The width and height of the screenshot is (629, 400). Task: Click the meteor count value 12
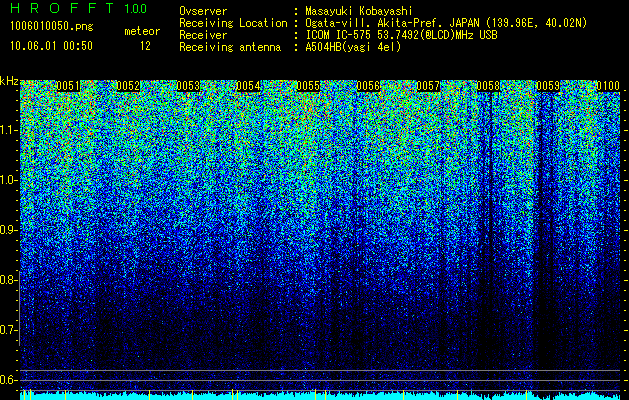(x=145, y=46)
